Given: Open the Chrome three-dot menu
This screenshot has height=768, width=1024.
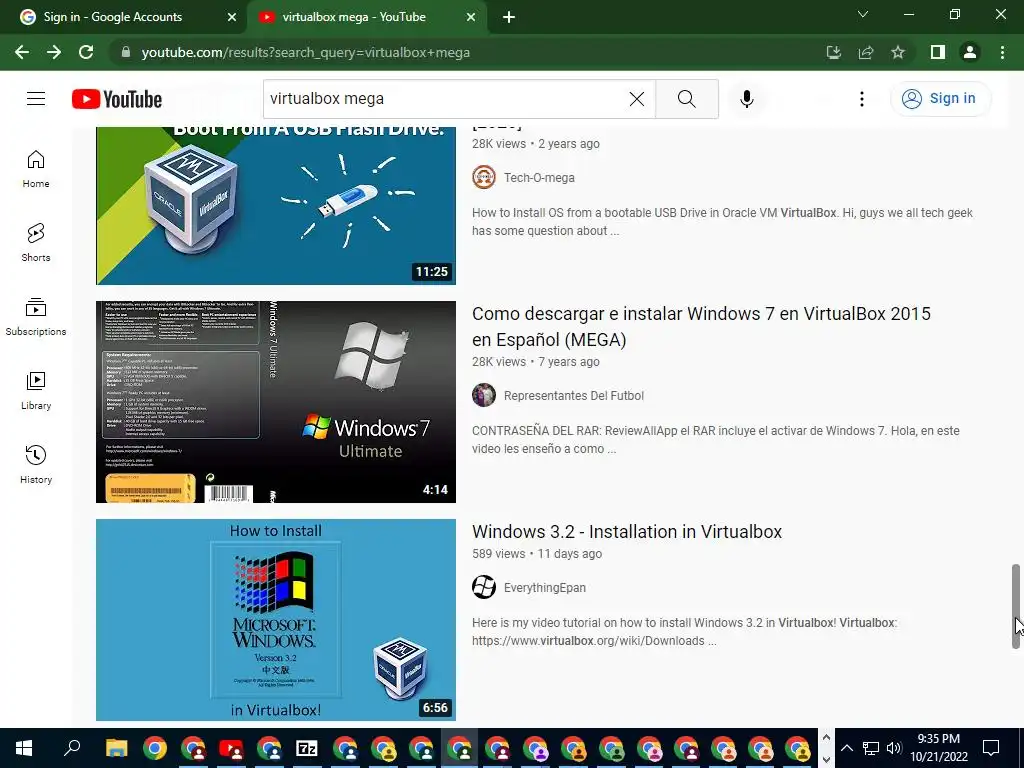Looking at the screenshot, I should coord(1002,52).
